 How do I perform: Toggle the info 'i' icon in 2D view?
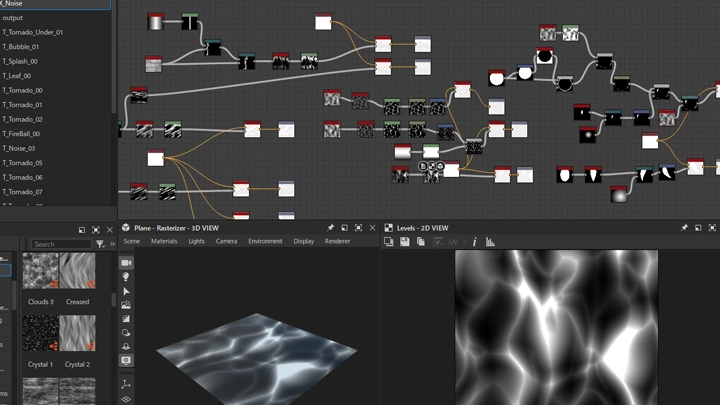pyautogui.click(x=474, y=242)
